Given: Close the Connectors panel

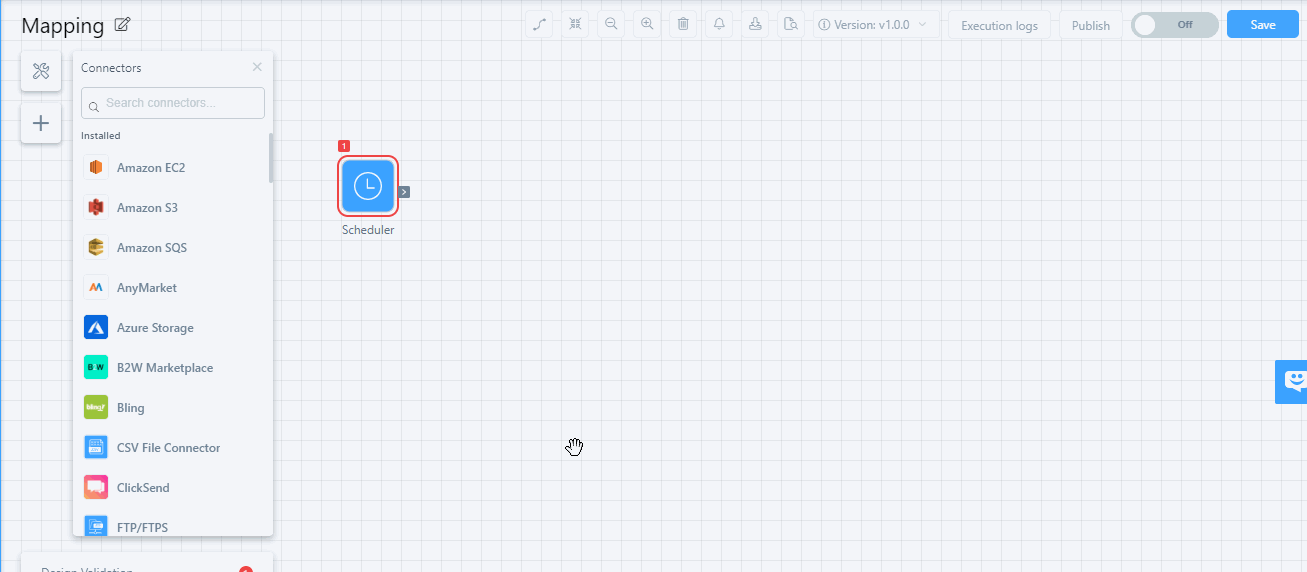Looking at the screenshot, I should (x=257, y=67).
